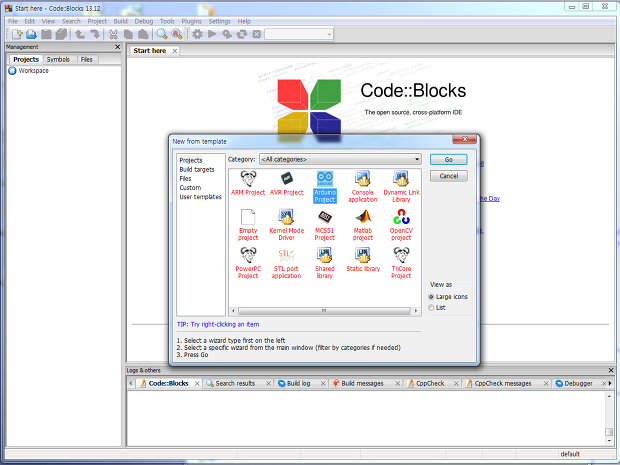The width and height of the screenshot is (620, 465).
Task: Select the List view radio button
Action: pyautogui.click(x=431, y=308)
